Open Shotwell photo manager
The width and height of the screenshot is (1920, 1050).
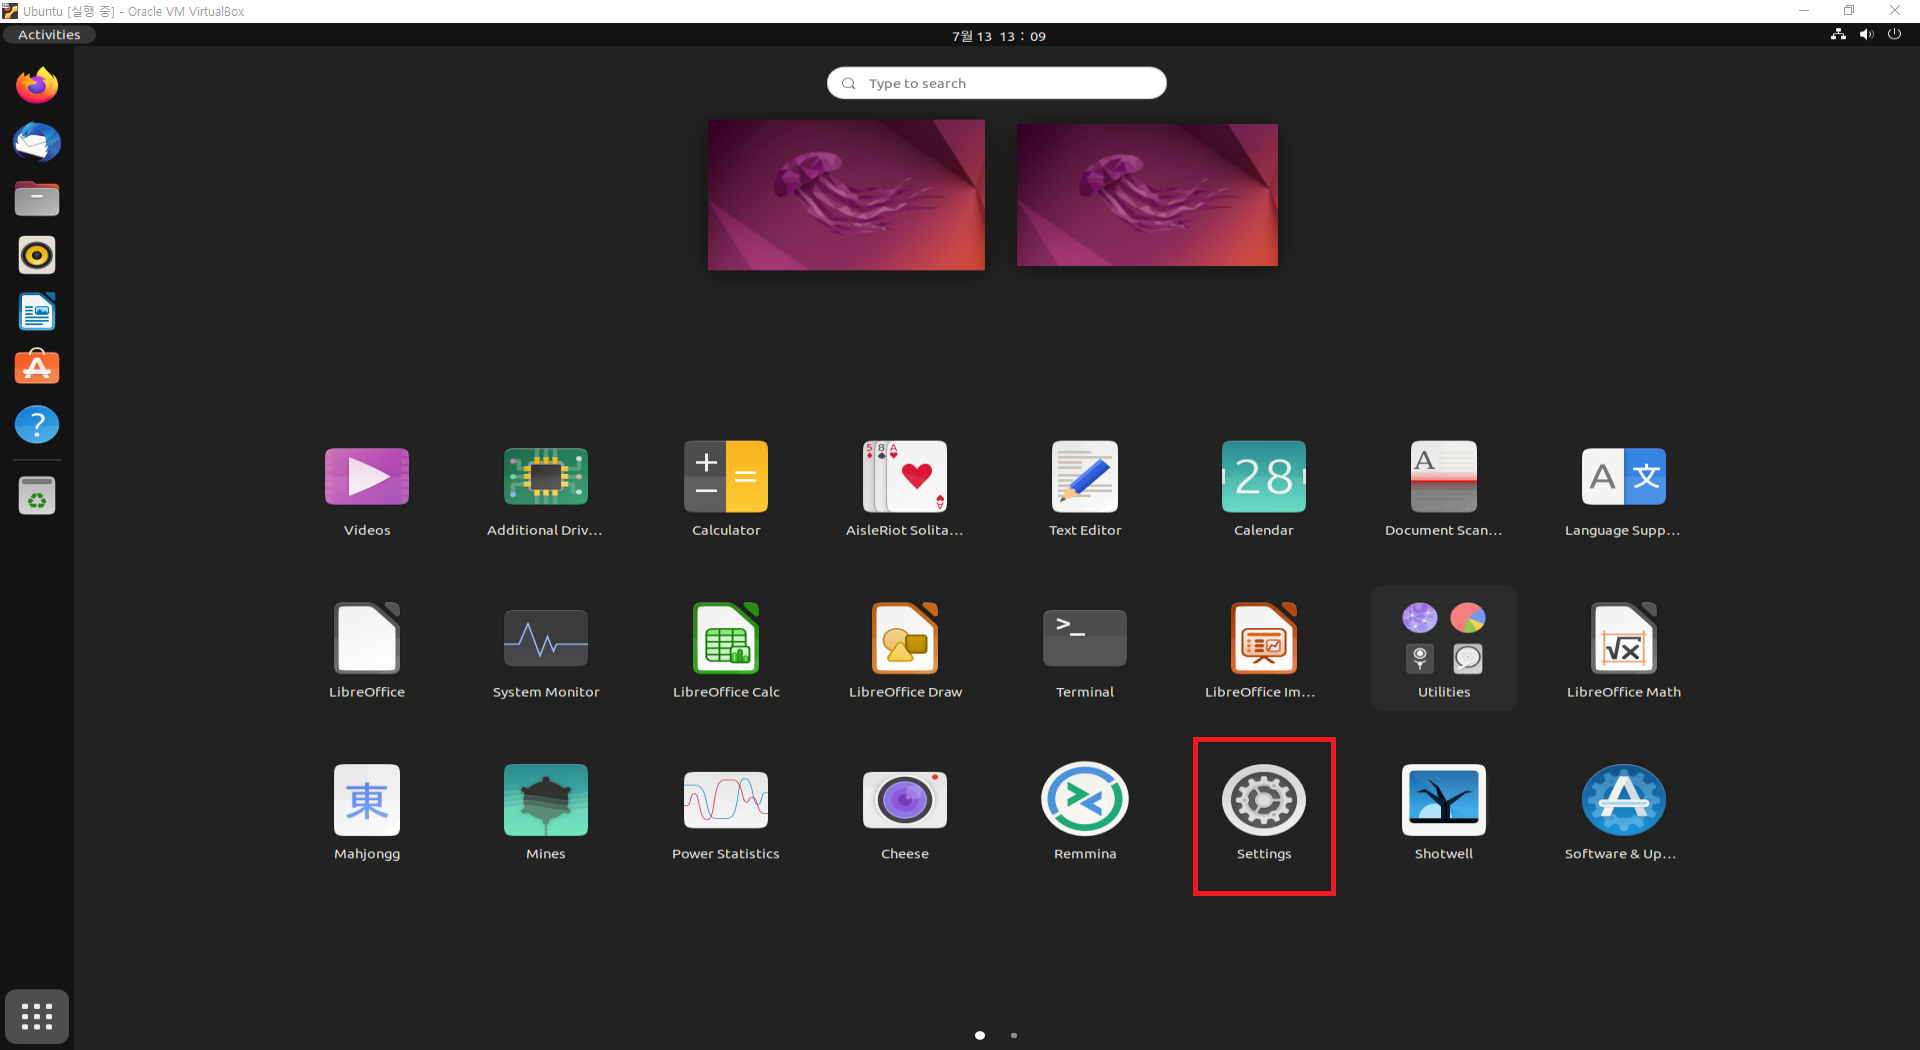point(1443,799)
